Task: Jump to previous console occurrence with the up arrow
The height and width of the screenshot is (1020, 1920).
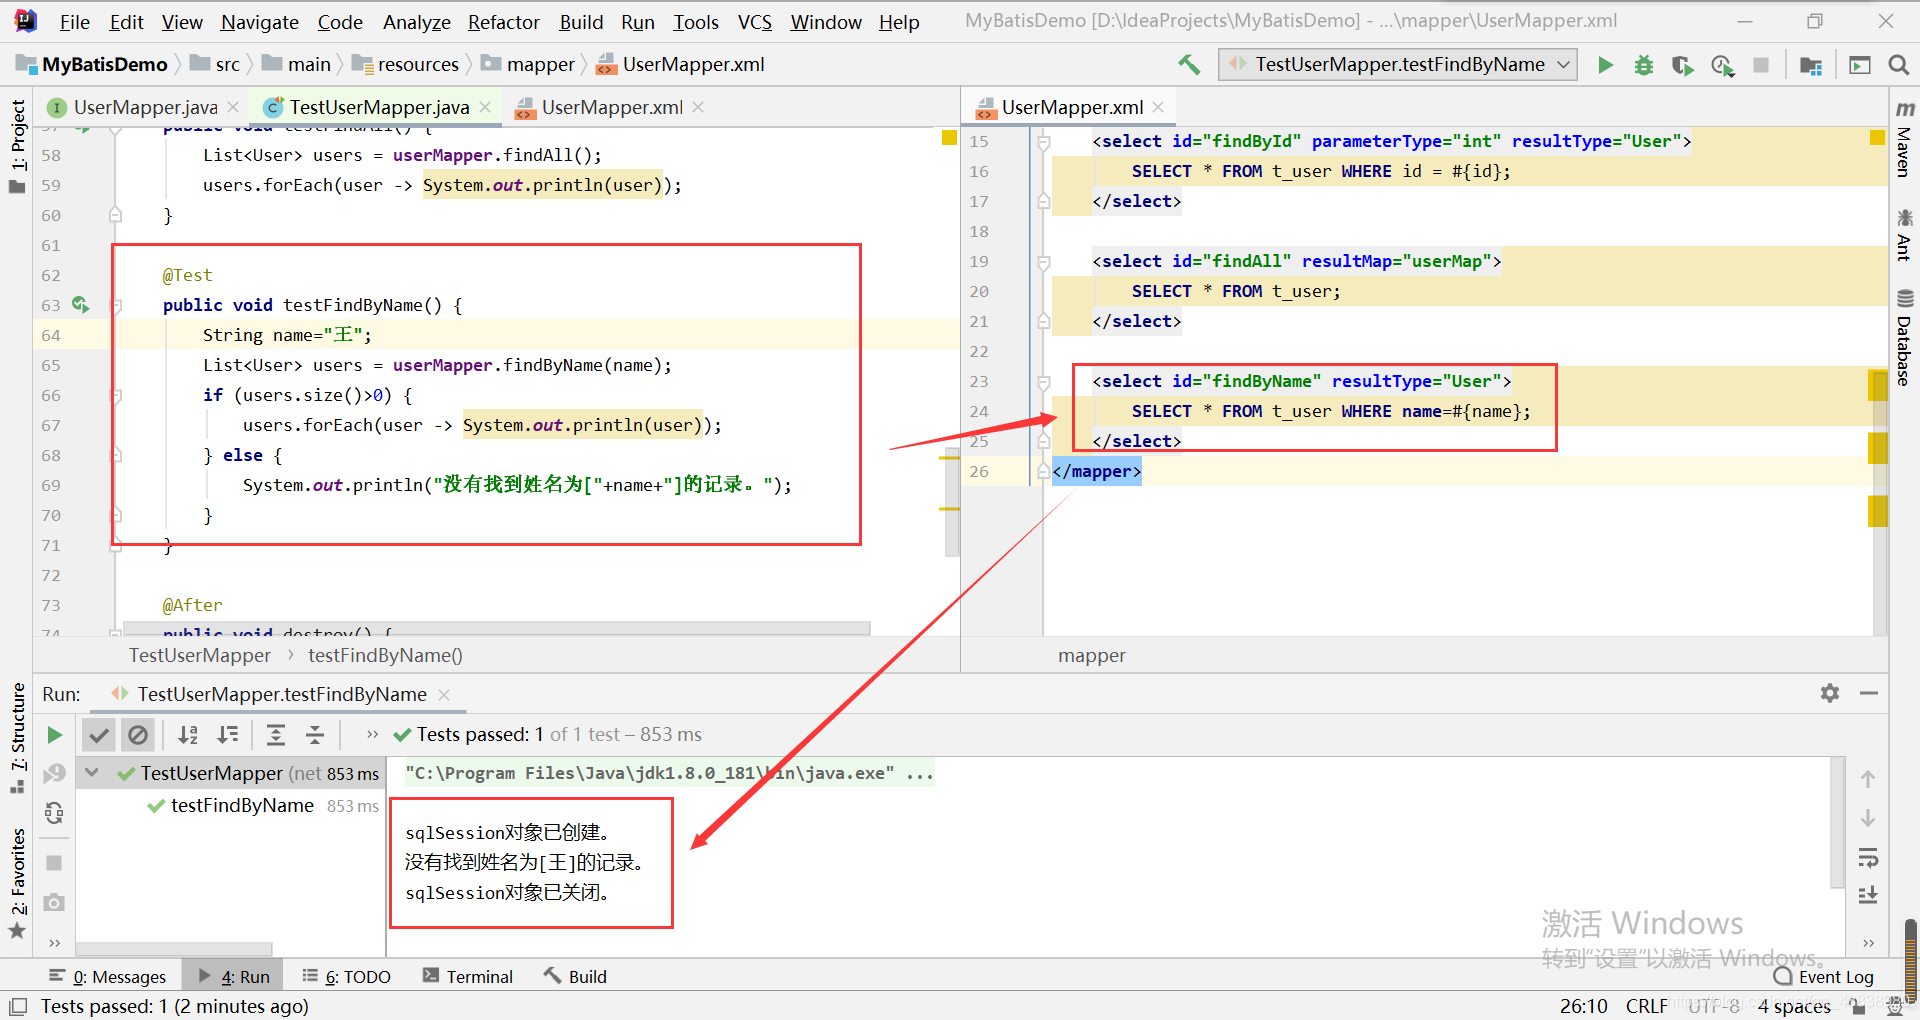Action: tap(1868, 779)
